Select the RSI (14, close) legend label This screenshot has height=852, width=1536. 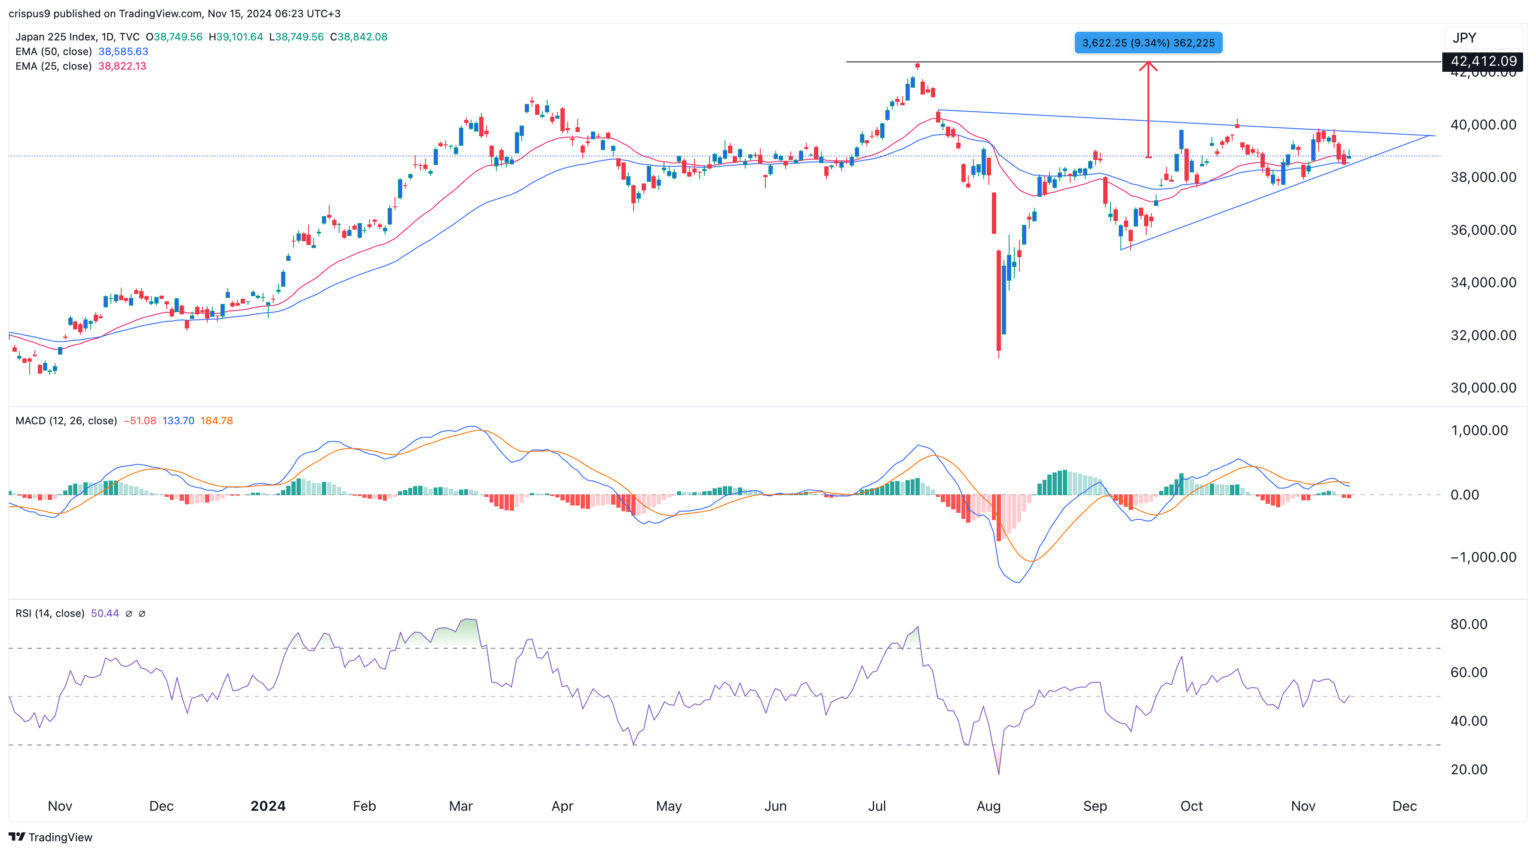pyautogui.click(x=48, y=613)
